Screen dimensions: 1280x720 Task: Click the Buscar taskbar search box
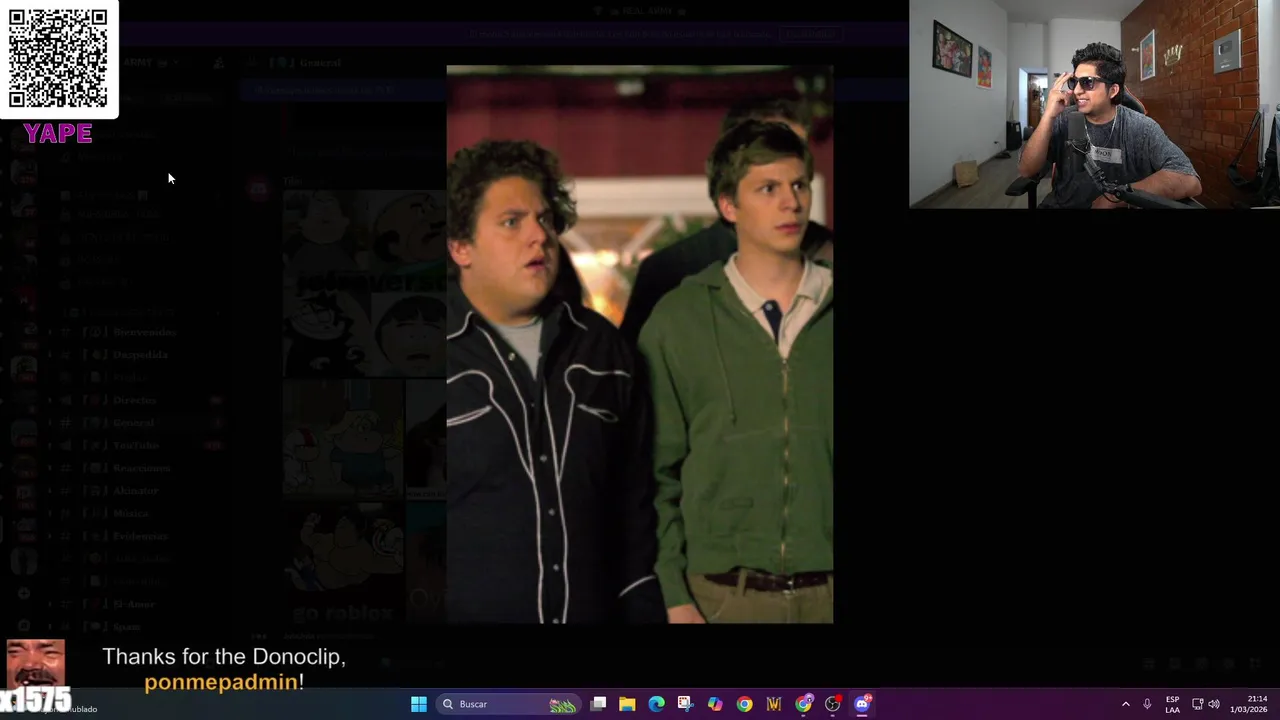pos(509,704)
